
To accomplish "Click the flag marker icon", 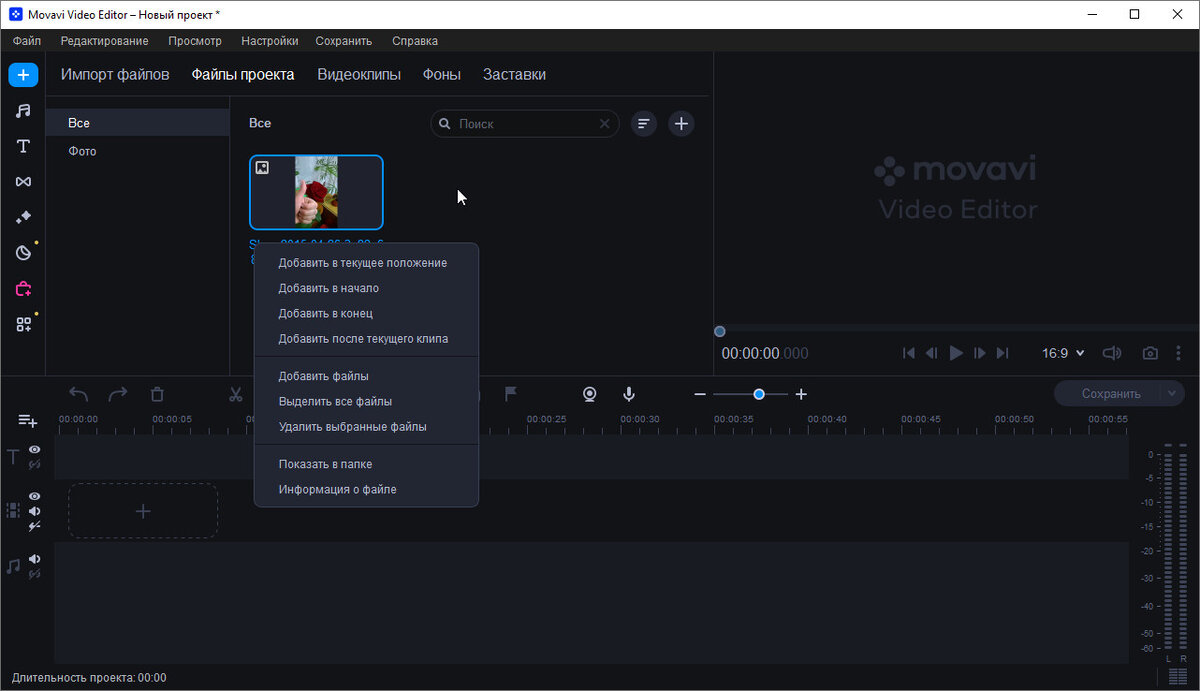I will click(x=511, y=394).
